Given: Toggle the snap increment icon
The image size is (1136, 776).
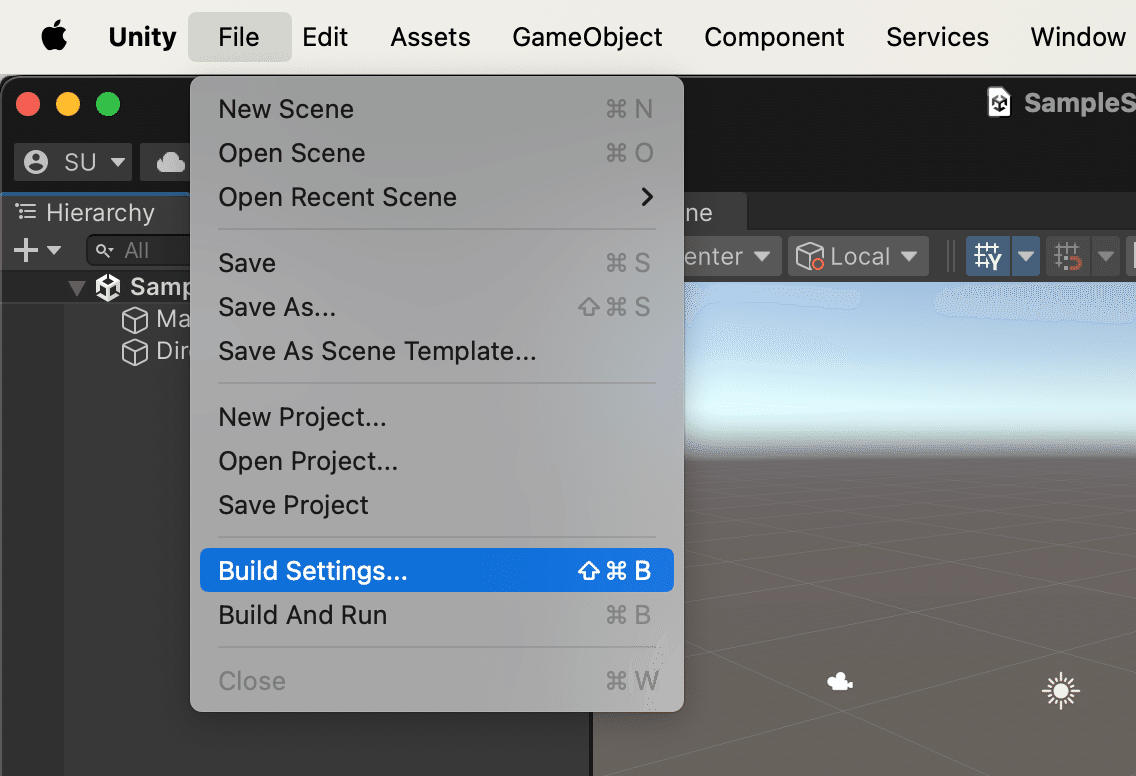Looking at the screenshot, I should (1067, 256).
